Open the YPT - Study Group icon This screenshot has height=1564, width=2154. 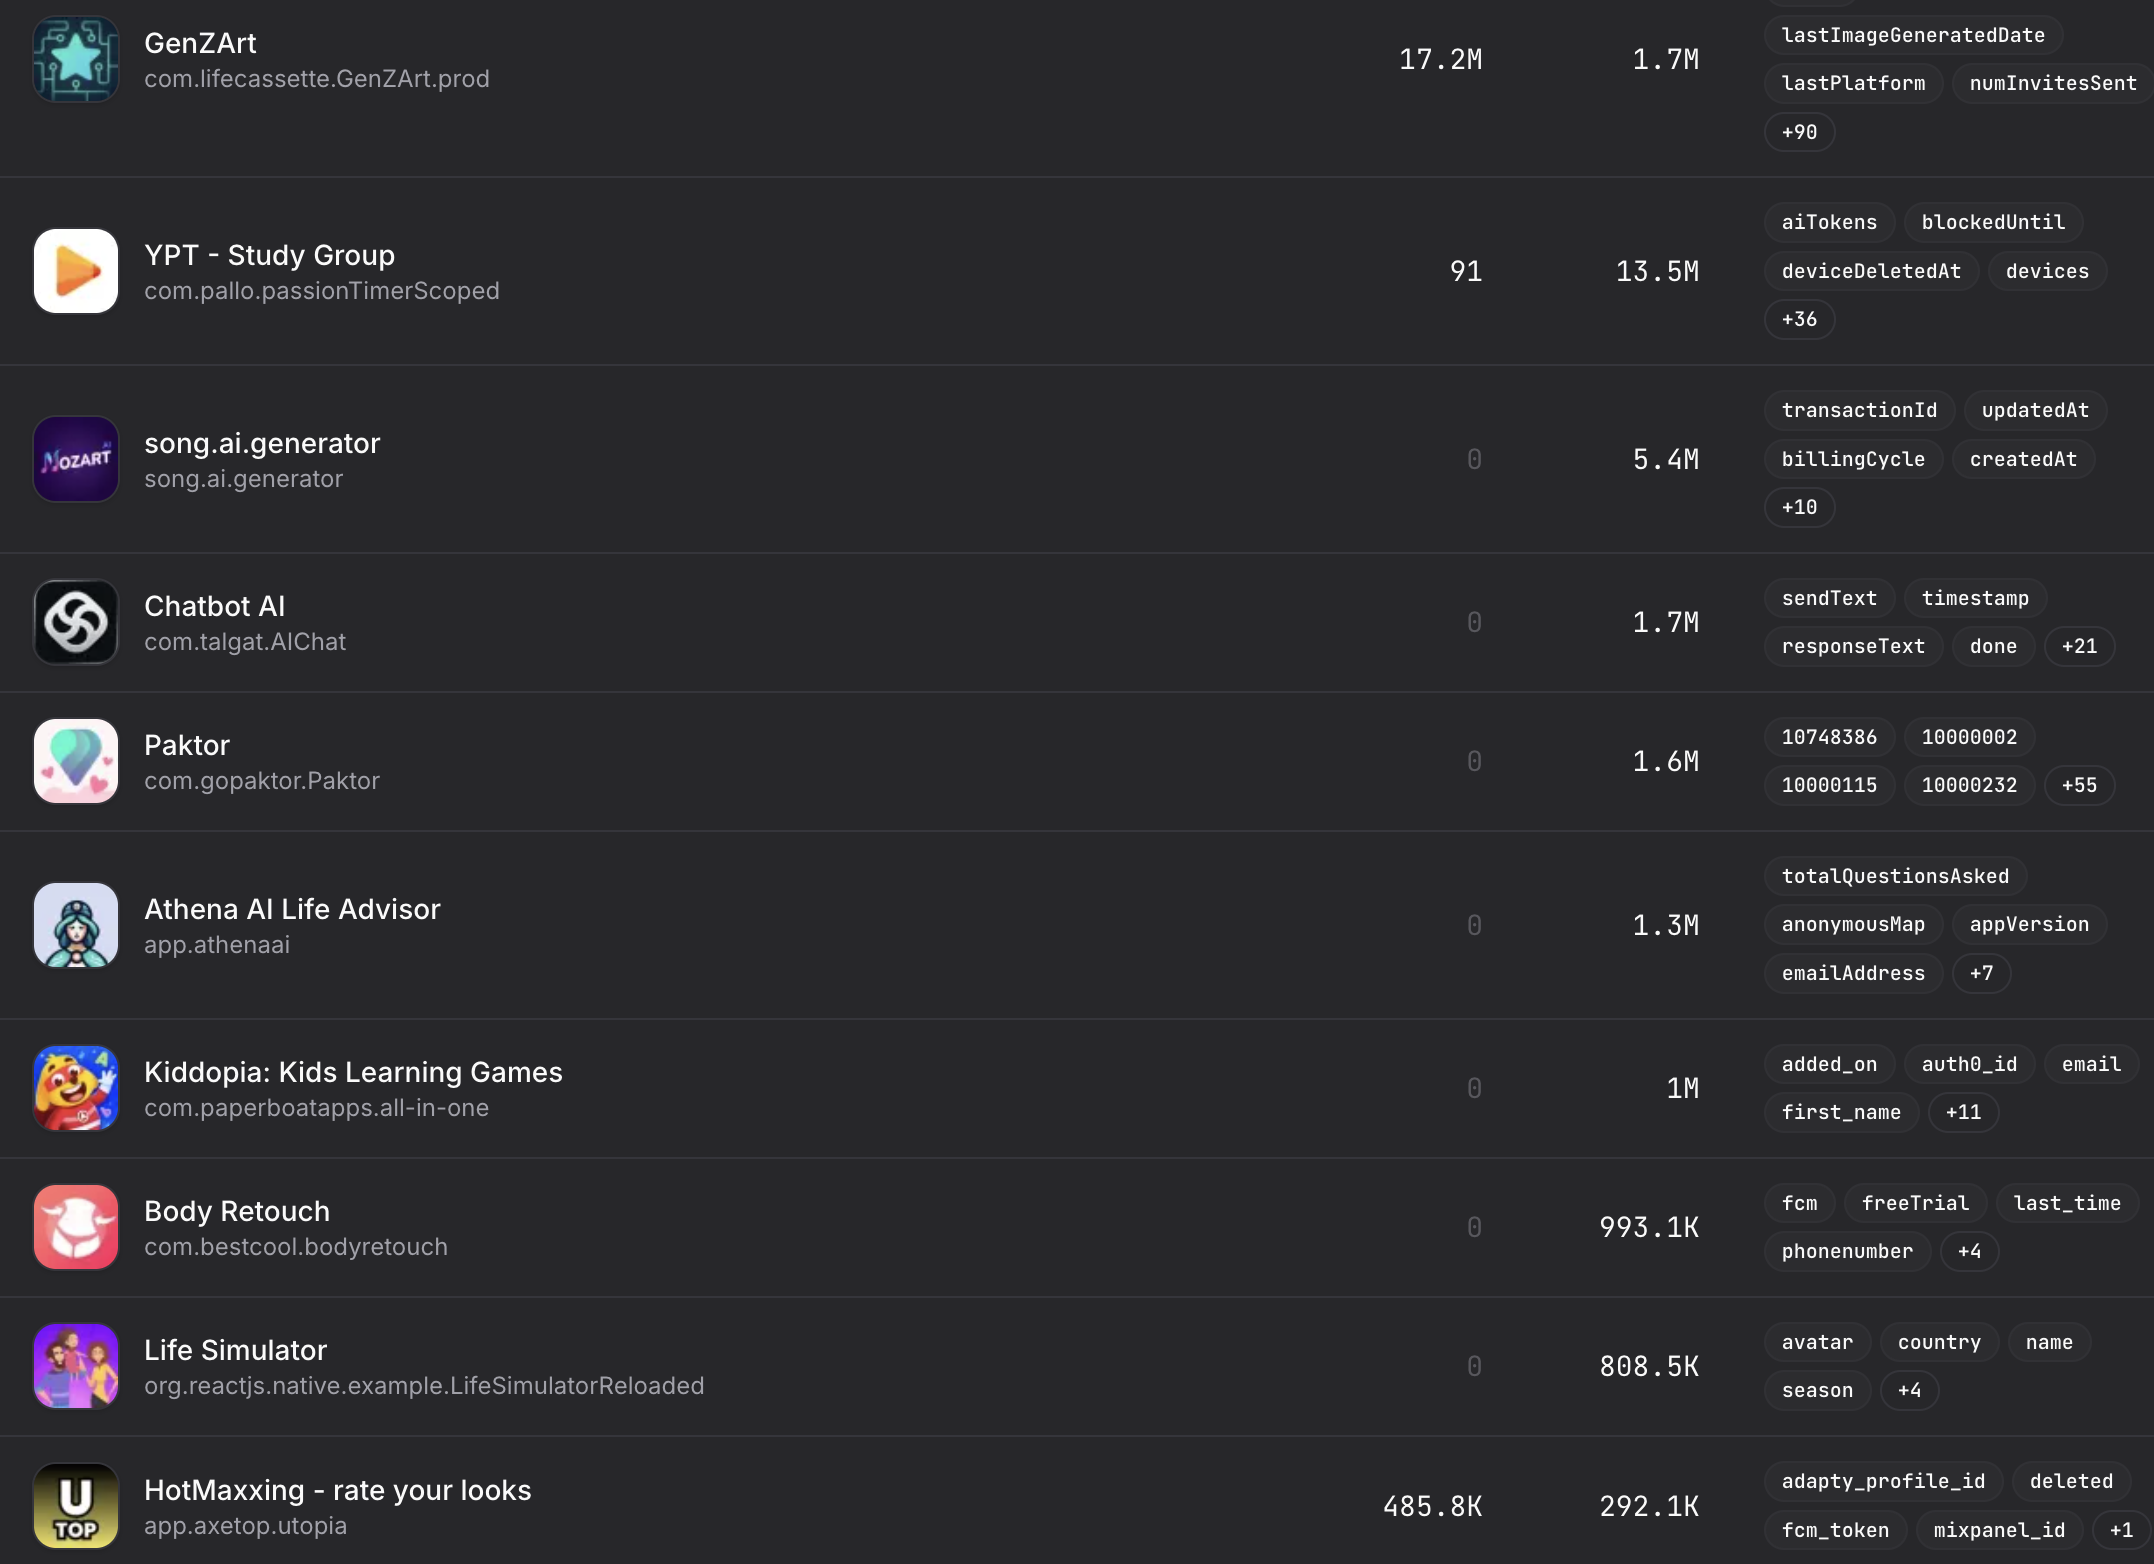pyautogui.click(x=76, y=272)
